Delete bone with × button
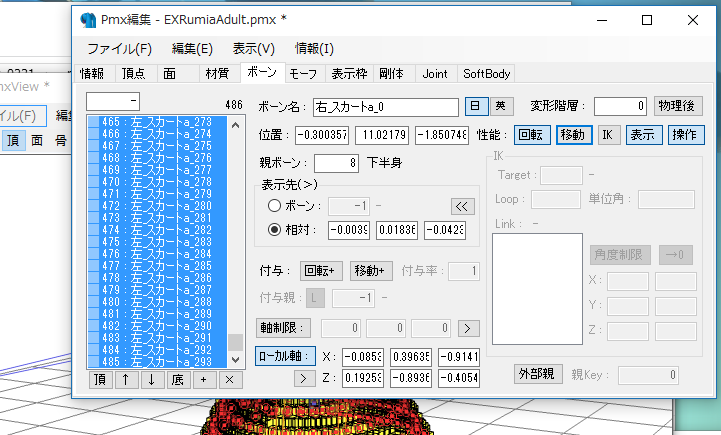 click(x=229, y=379)
